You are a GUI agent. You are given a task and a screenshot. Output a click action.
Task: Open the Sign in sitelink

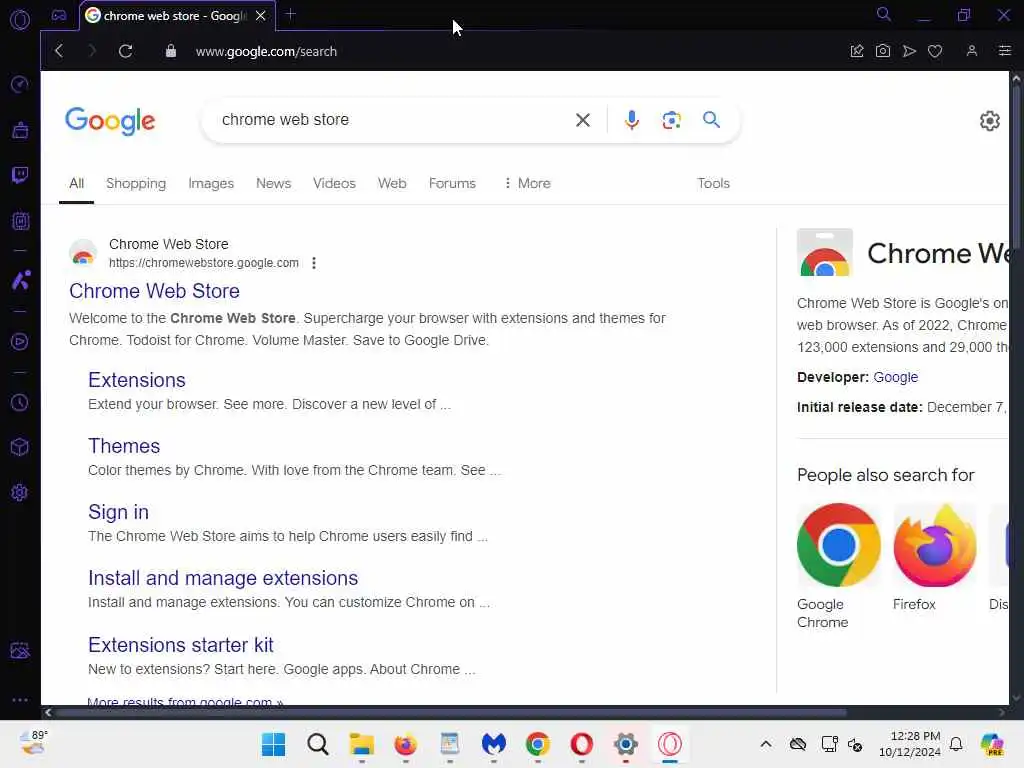118,512
